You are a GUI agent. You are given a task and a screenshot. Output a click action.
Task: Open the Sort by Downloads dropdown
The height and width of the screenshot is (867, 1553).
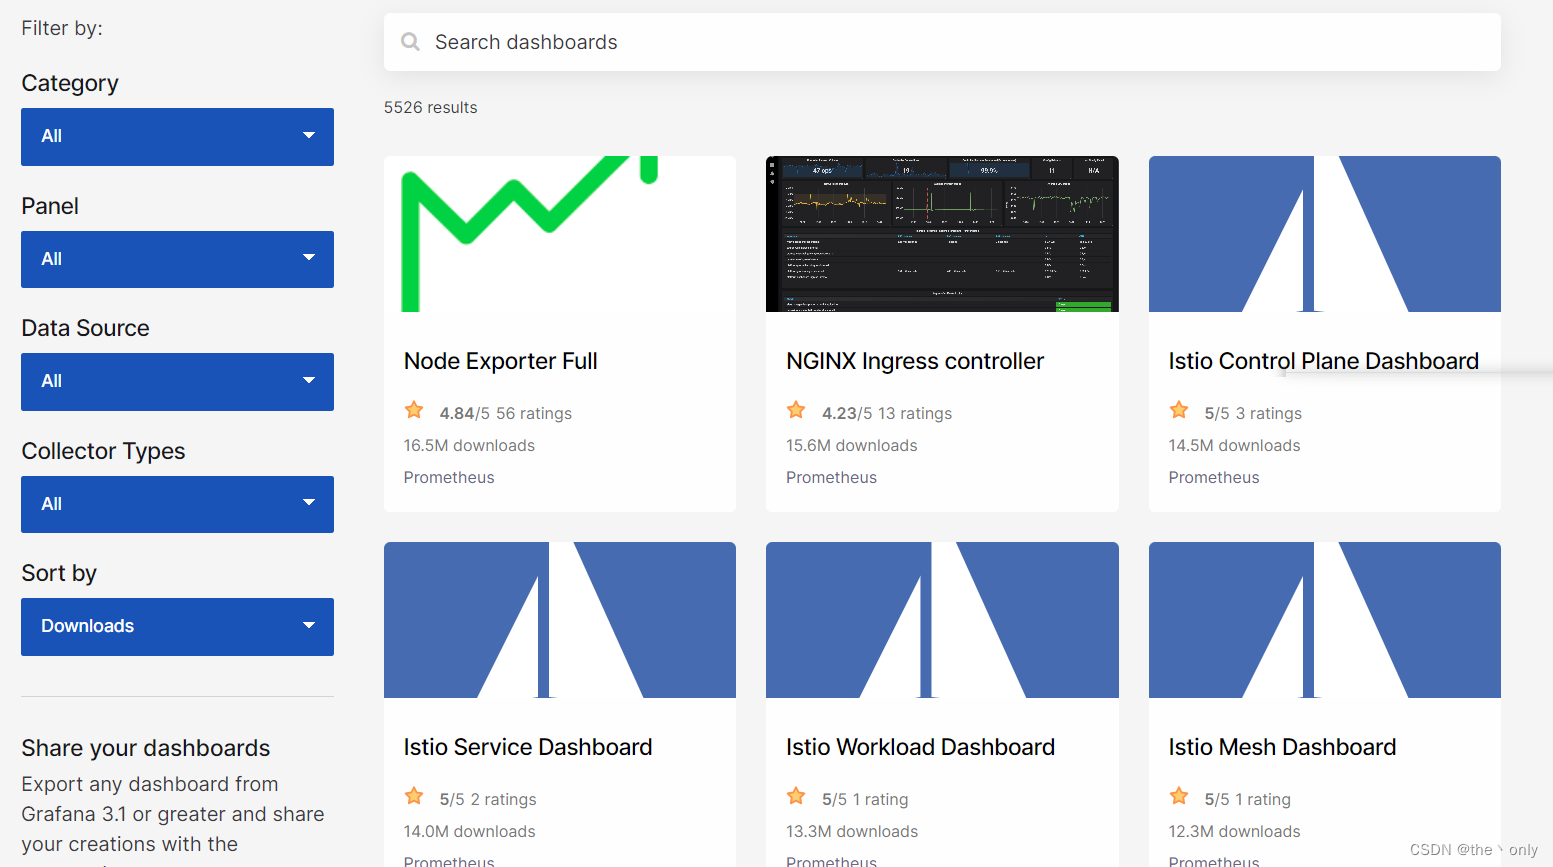(177, 627)
